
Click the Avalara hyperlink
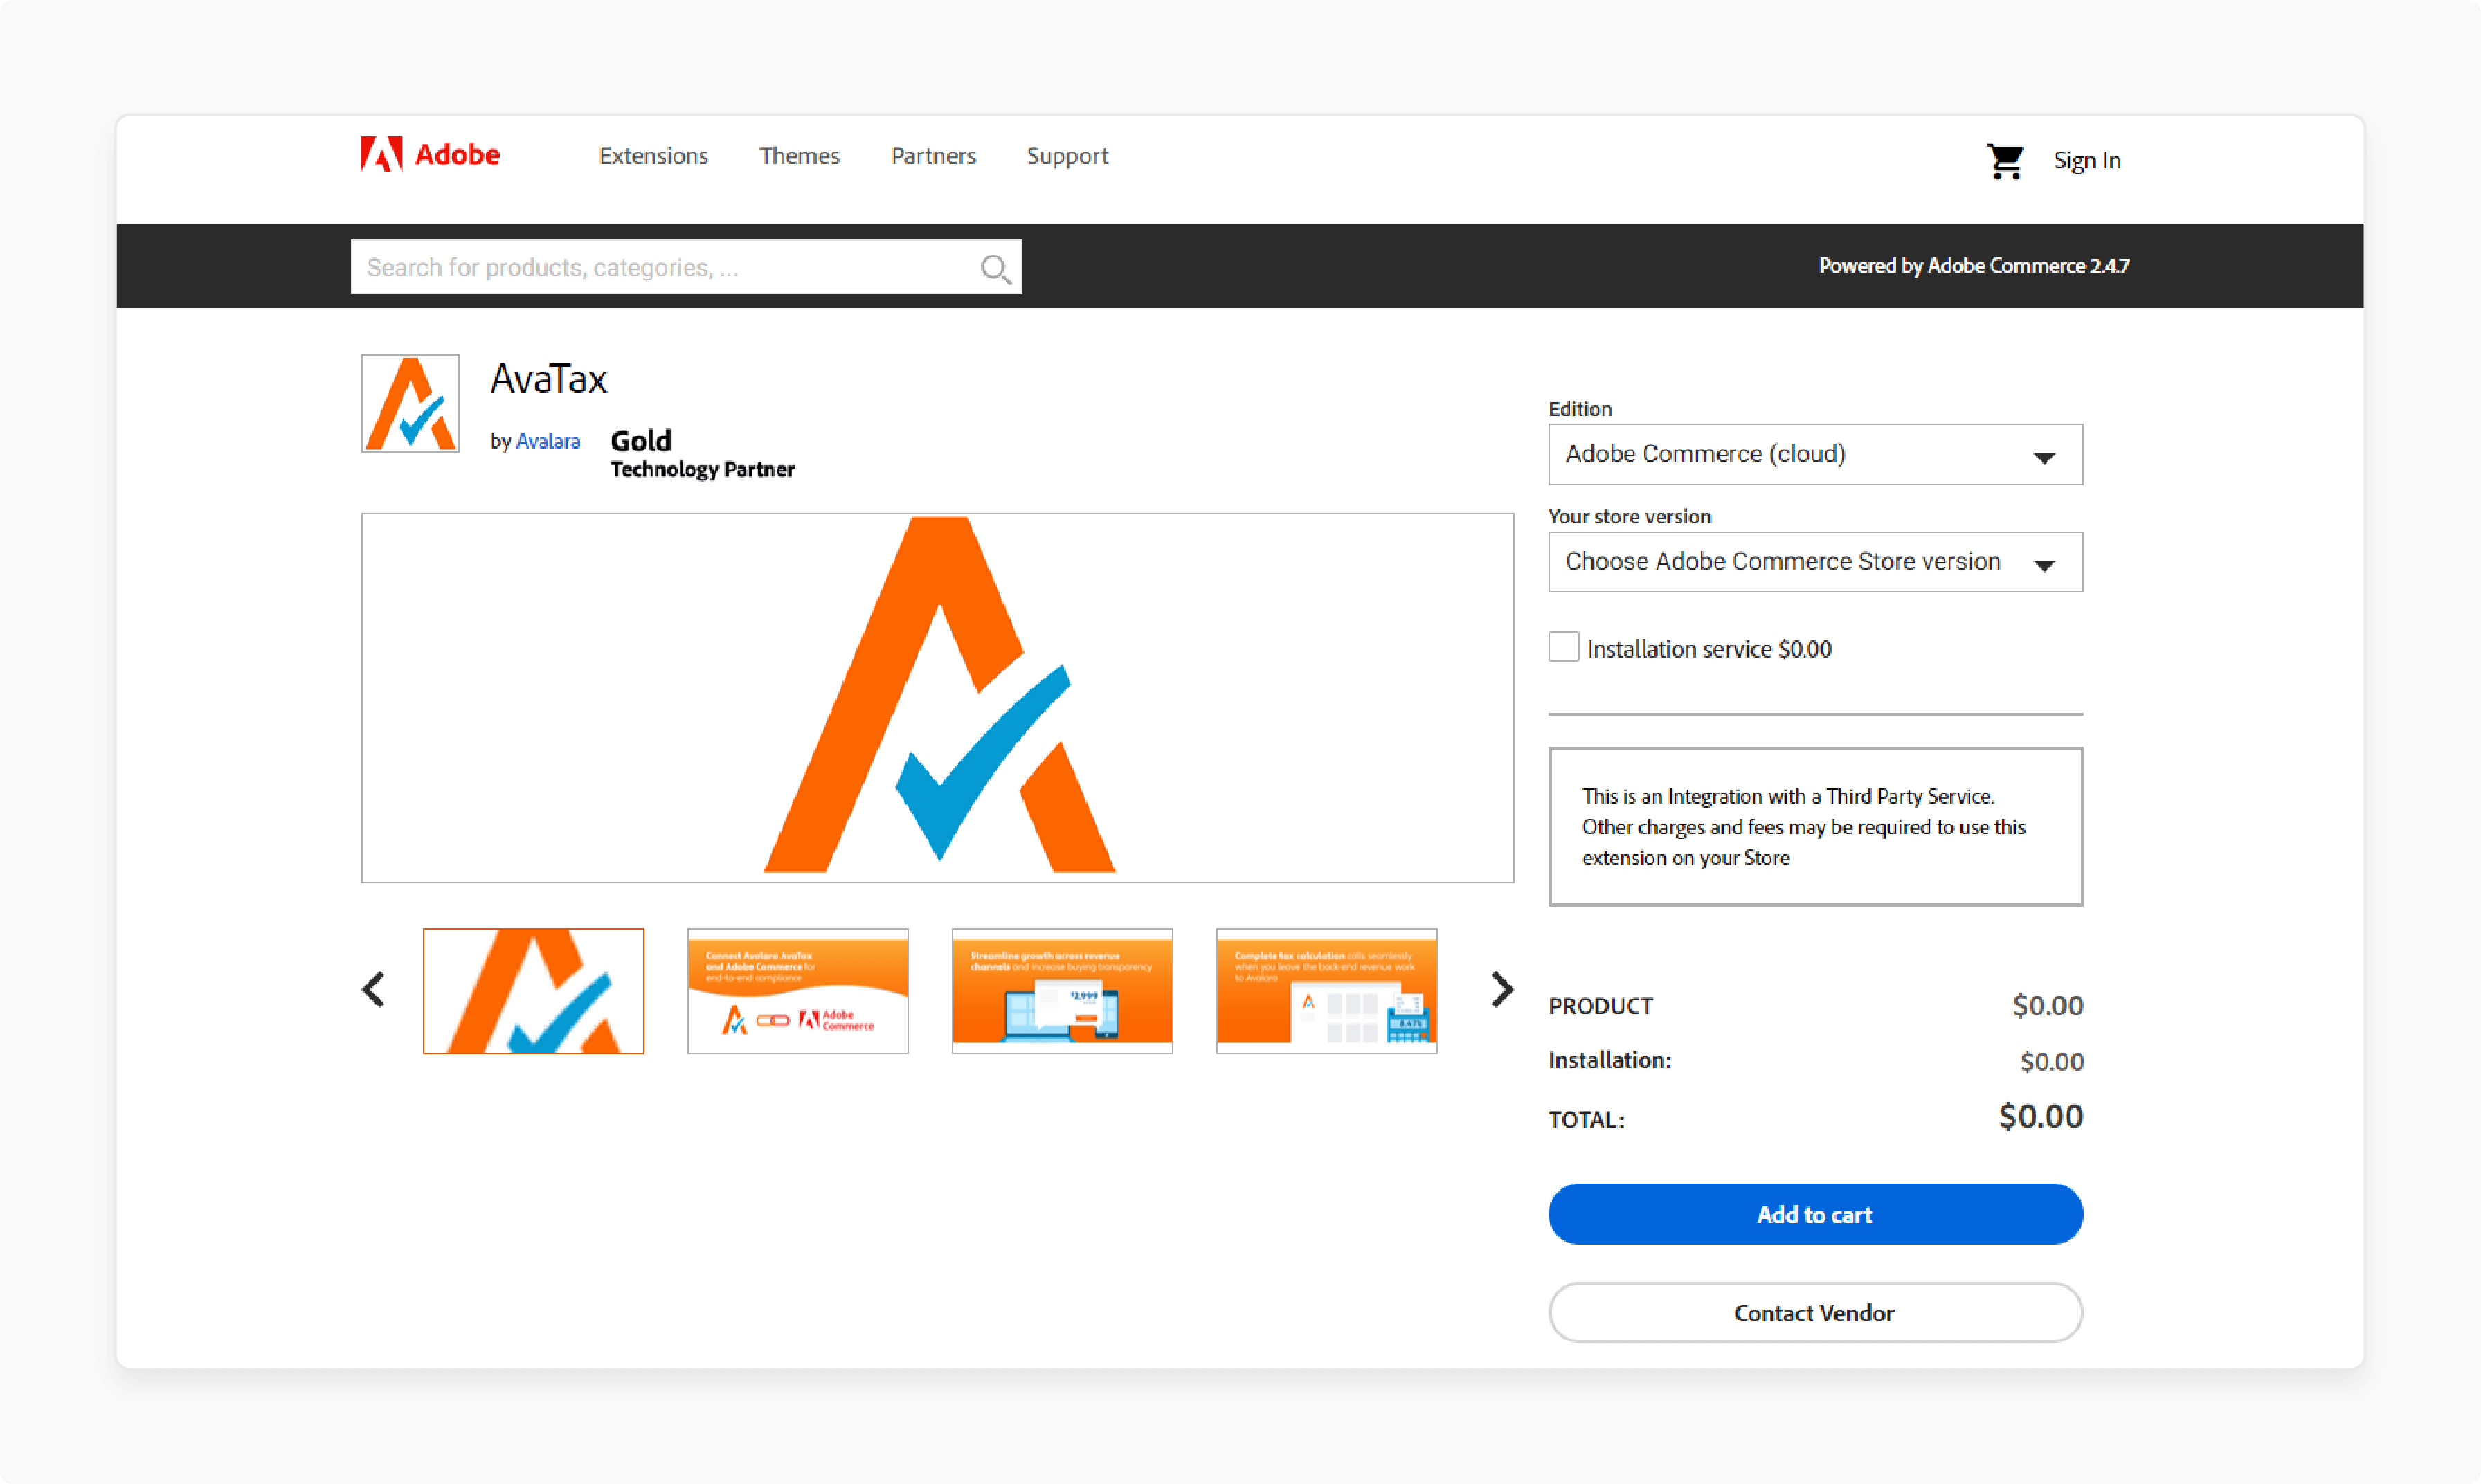point(548,440)
